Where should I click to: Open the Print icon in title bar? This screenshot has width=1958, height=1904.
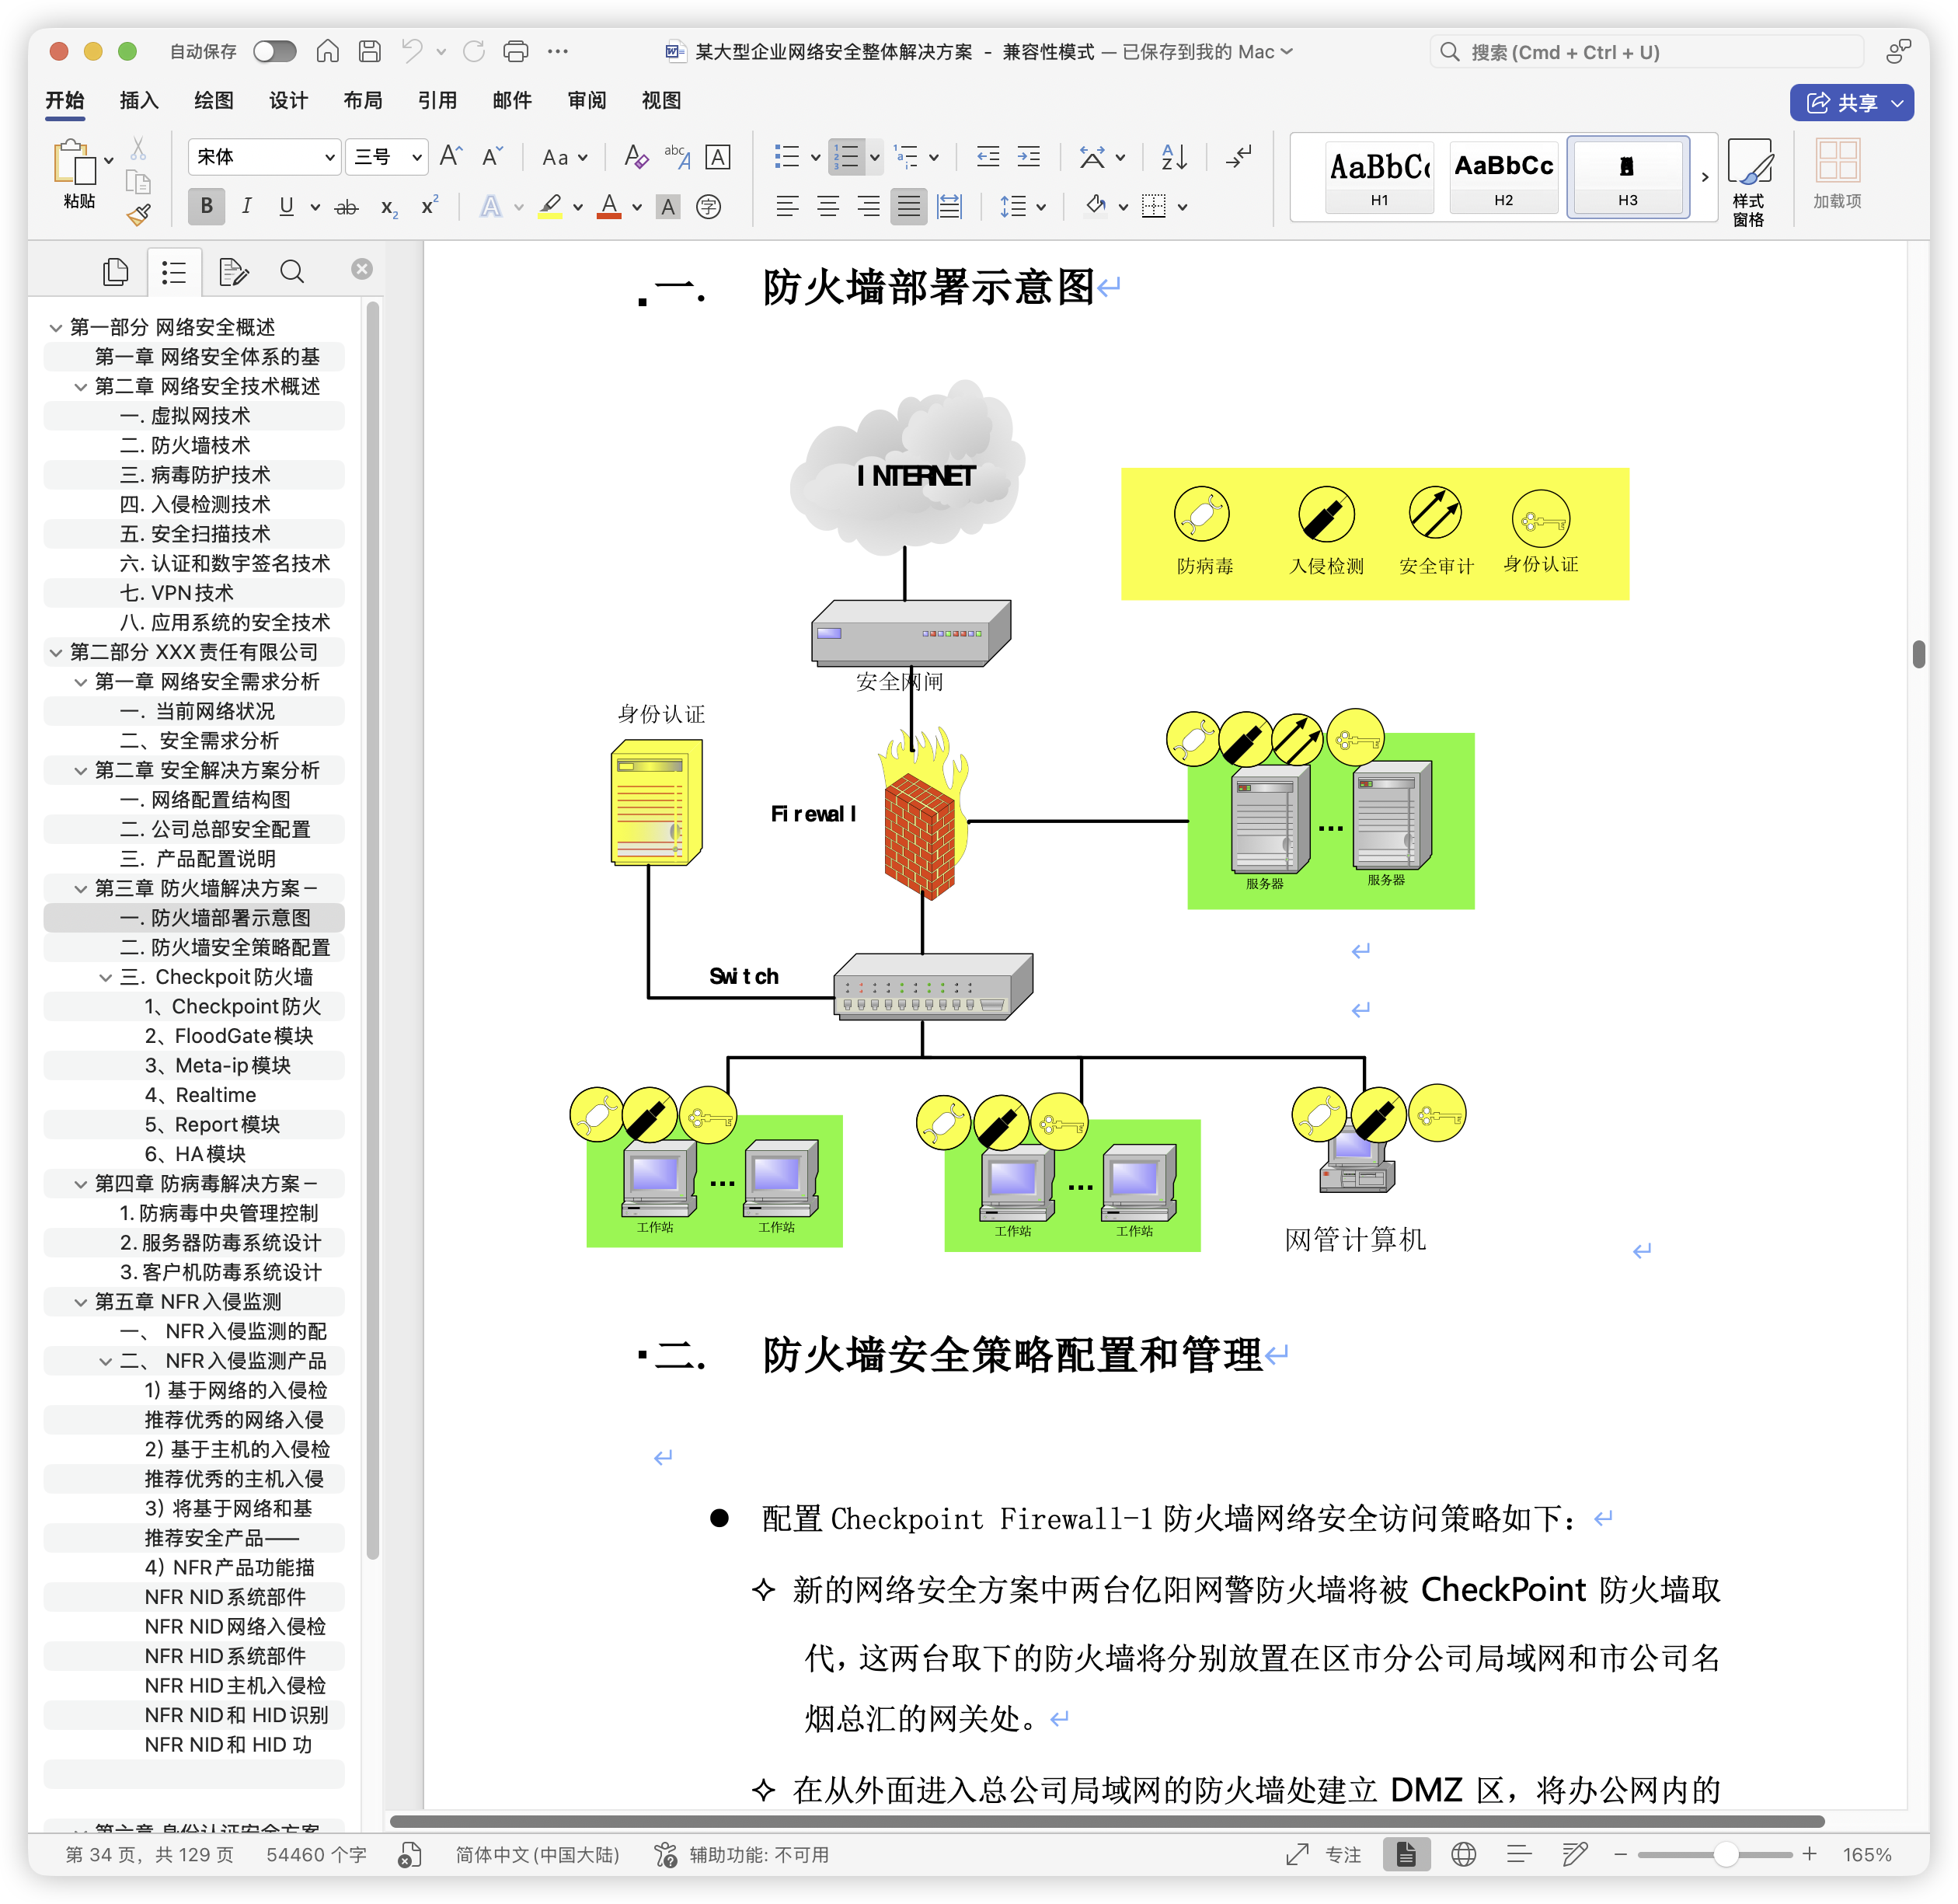pyautogui.click(x=516, y=51)
